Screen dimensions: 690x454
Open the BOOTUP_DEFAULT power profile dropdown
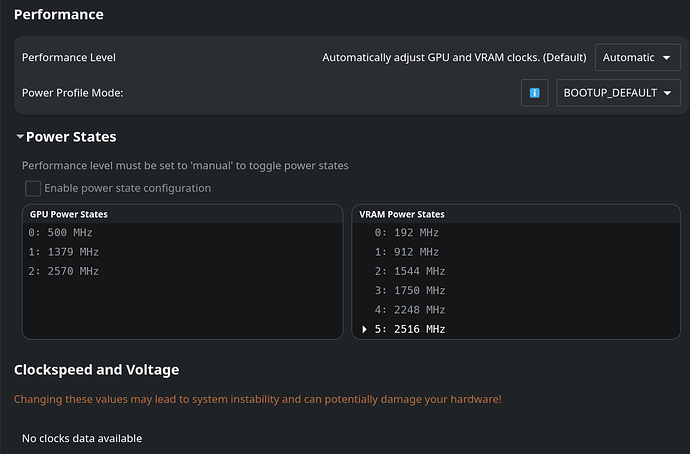[x=618, y=93]
